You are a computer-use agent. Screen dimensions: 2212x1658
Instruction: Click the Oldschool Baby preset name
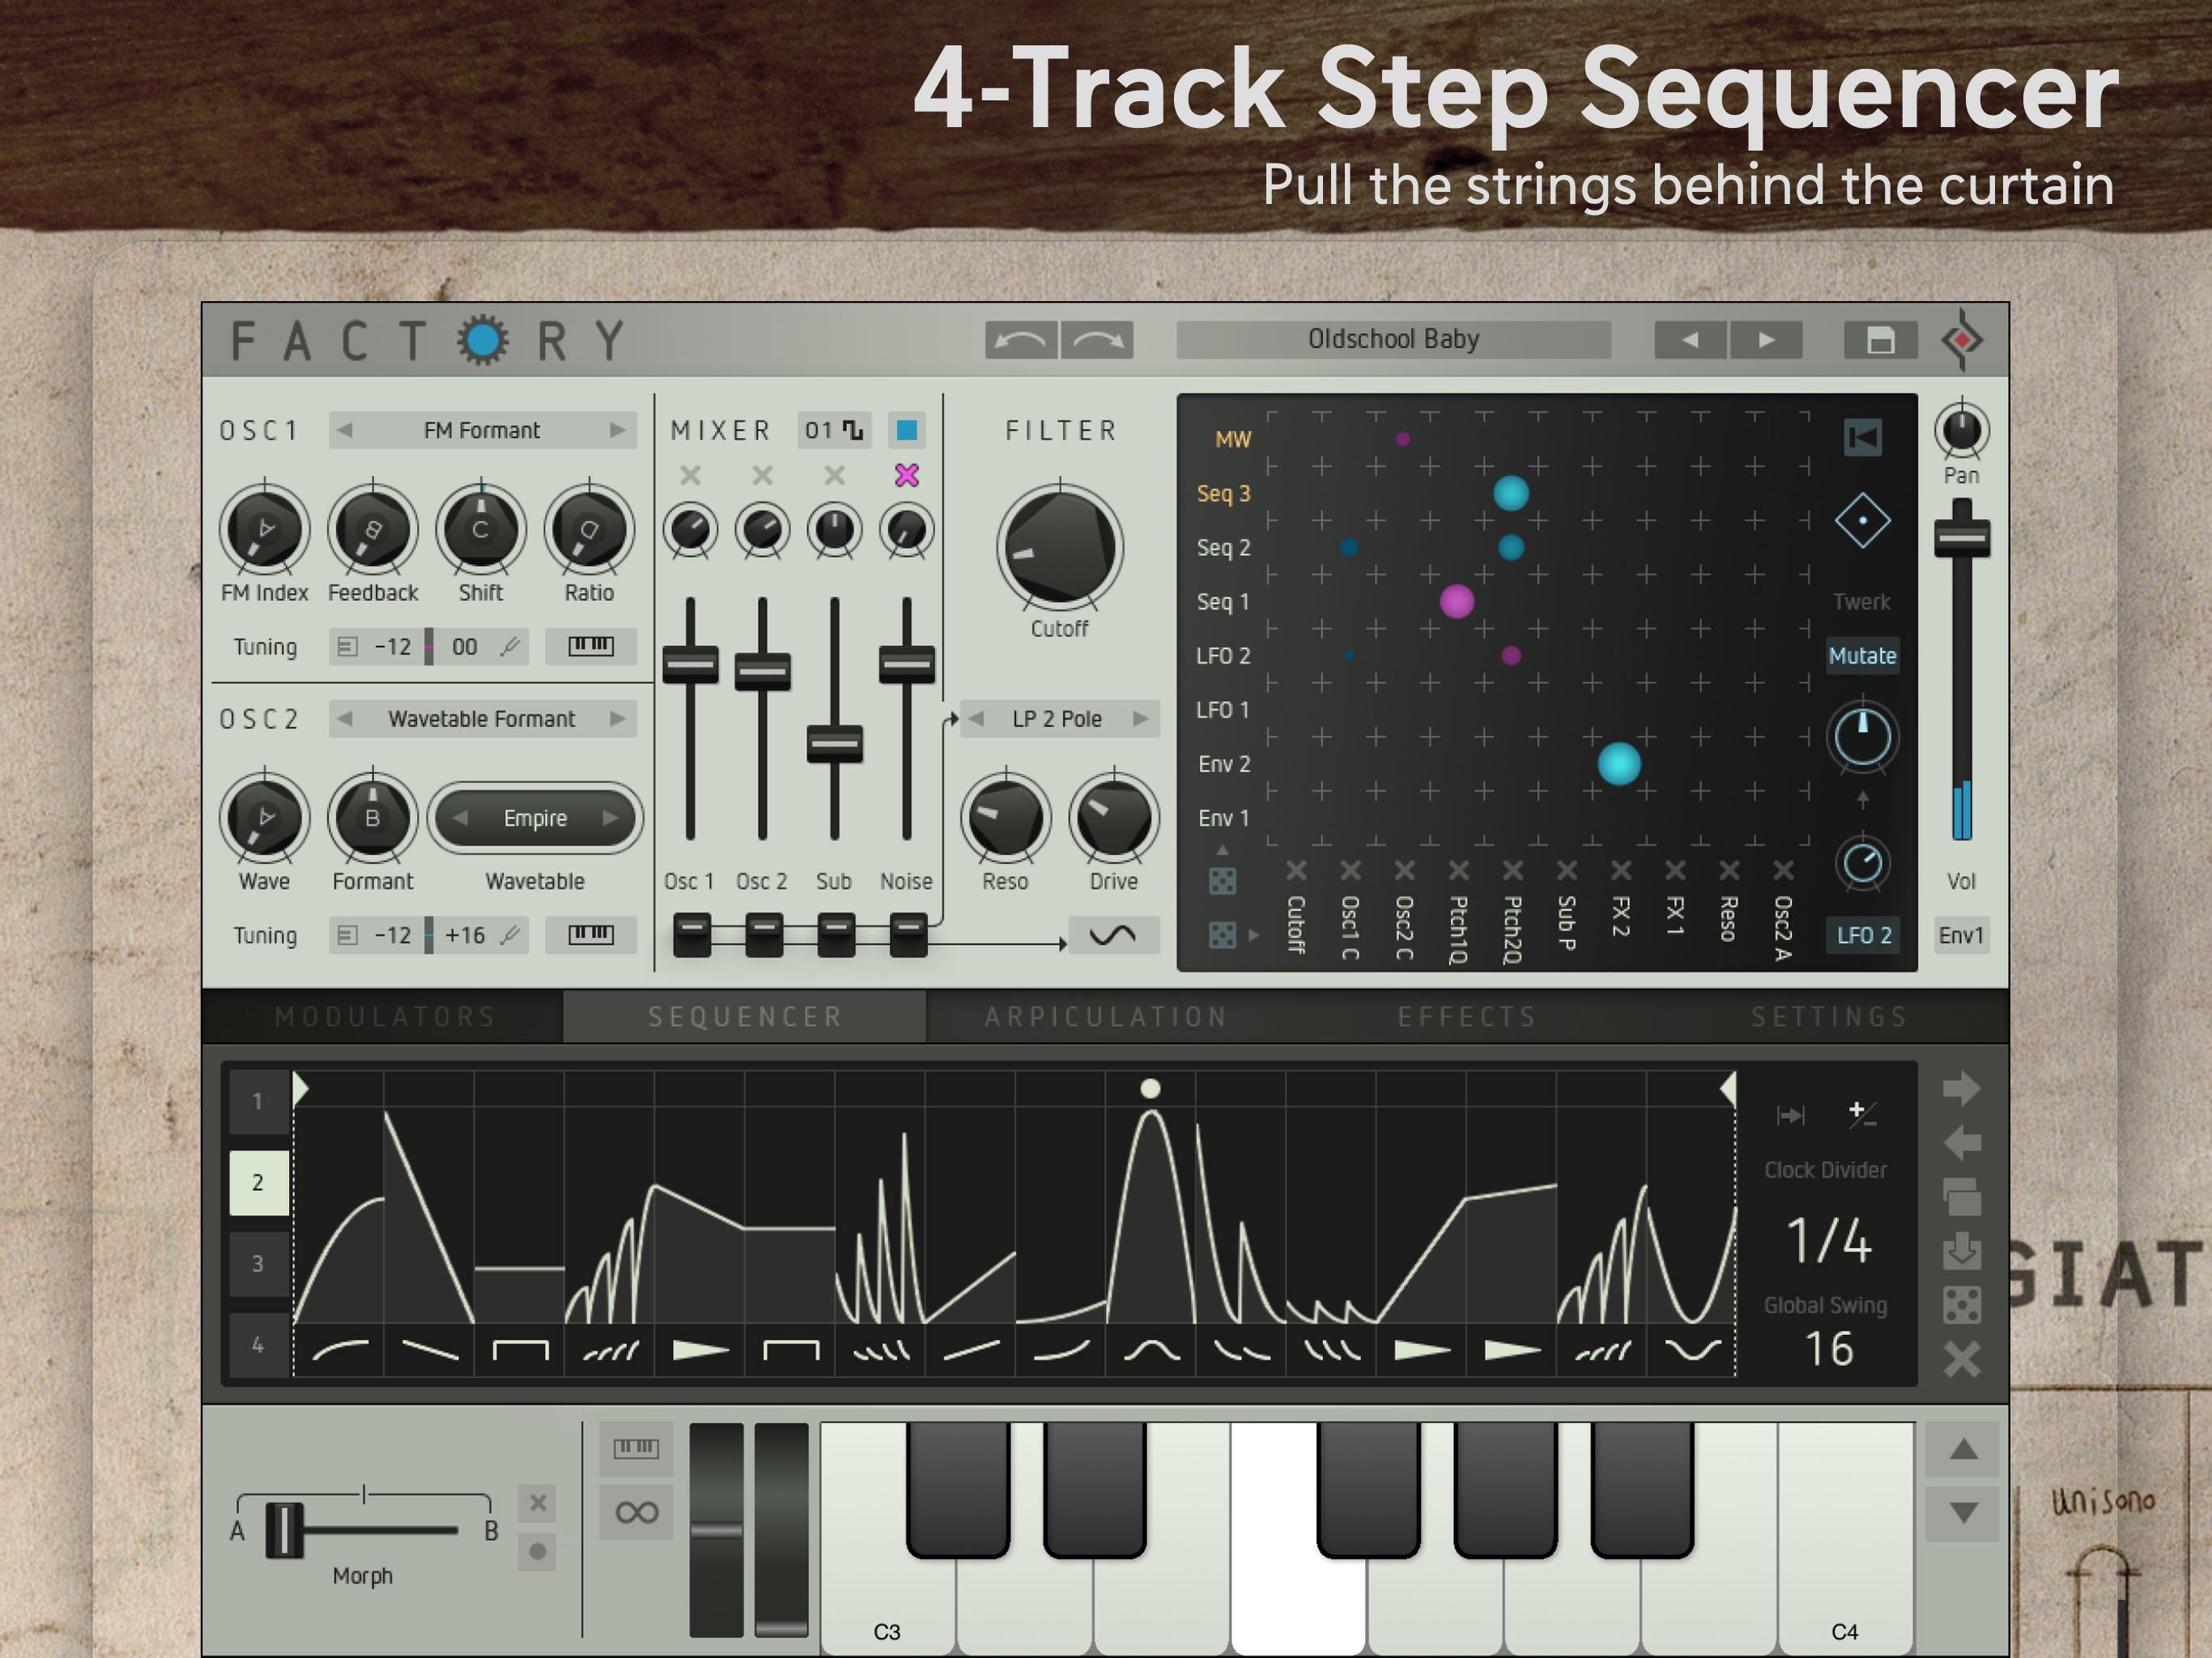coord(1393,340)
